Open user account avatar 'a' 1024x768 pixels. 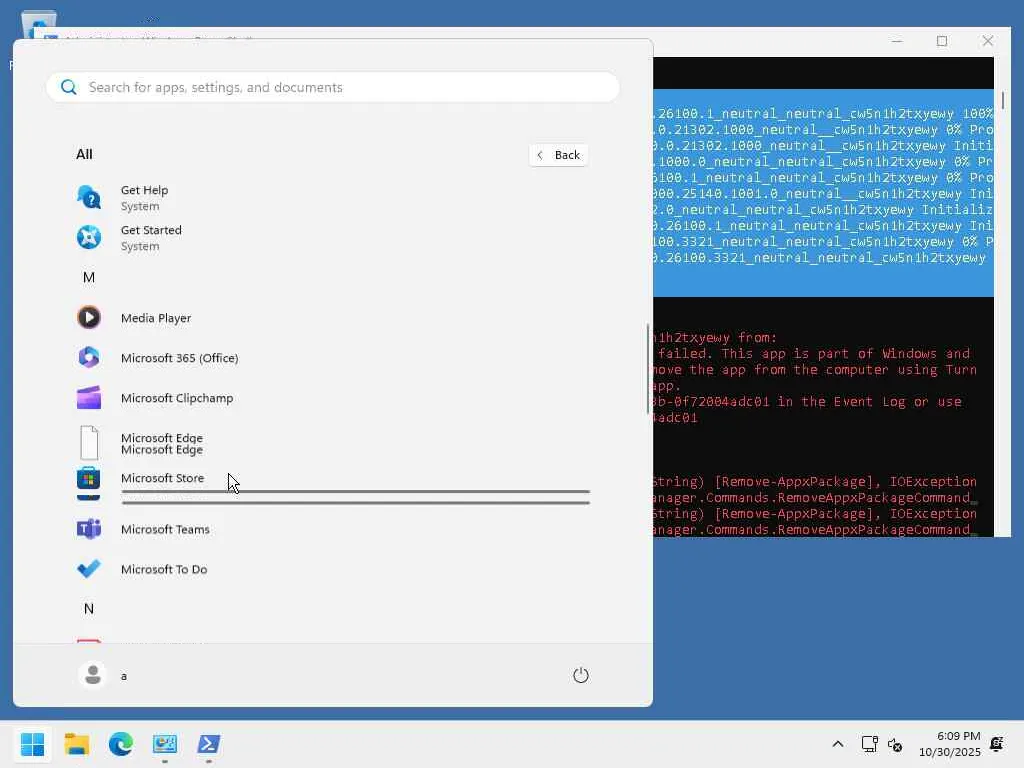(93, 675)
